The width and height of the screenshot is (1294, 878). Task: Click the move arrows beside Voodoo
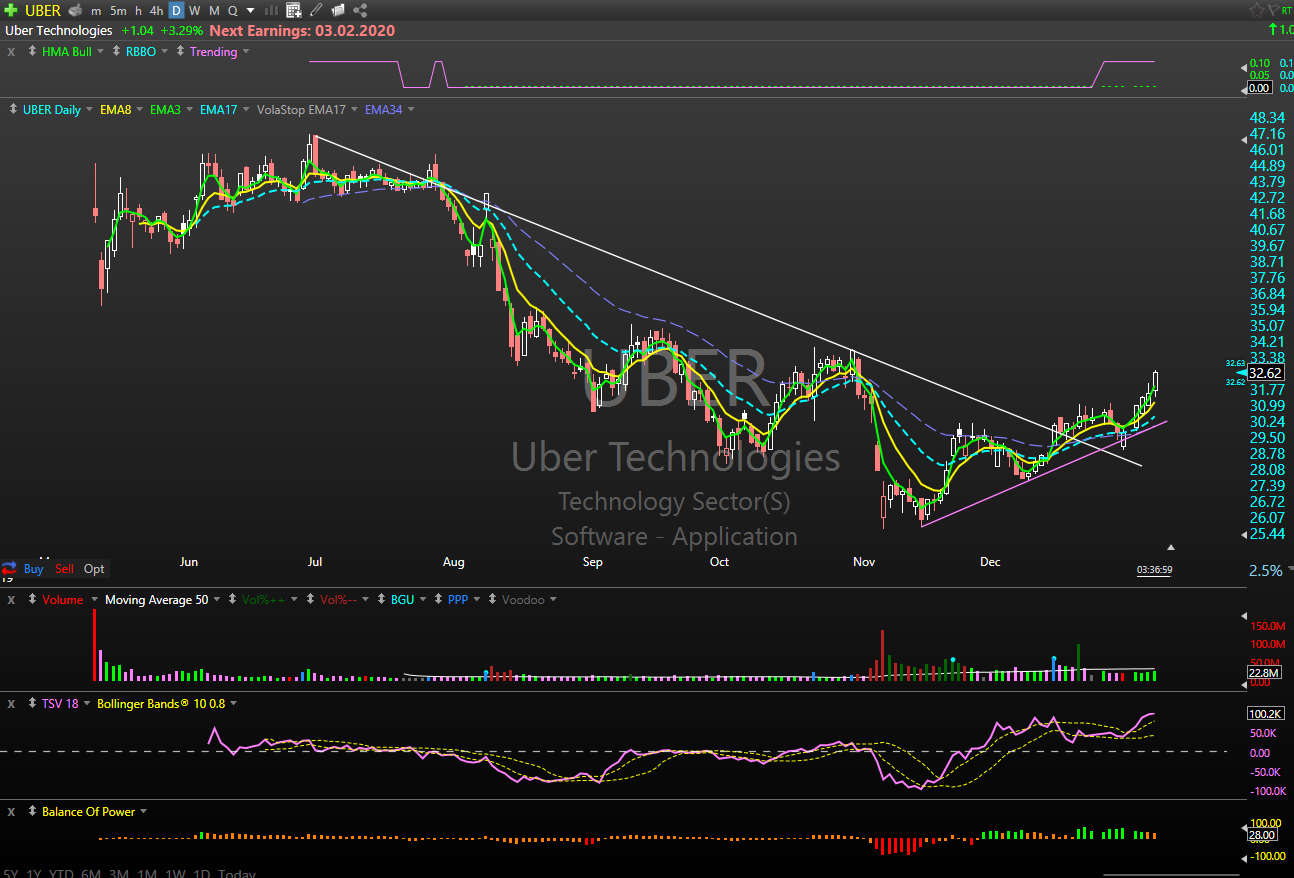(493, 599)
